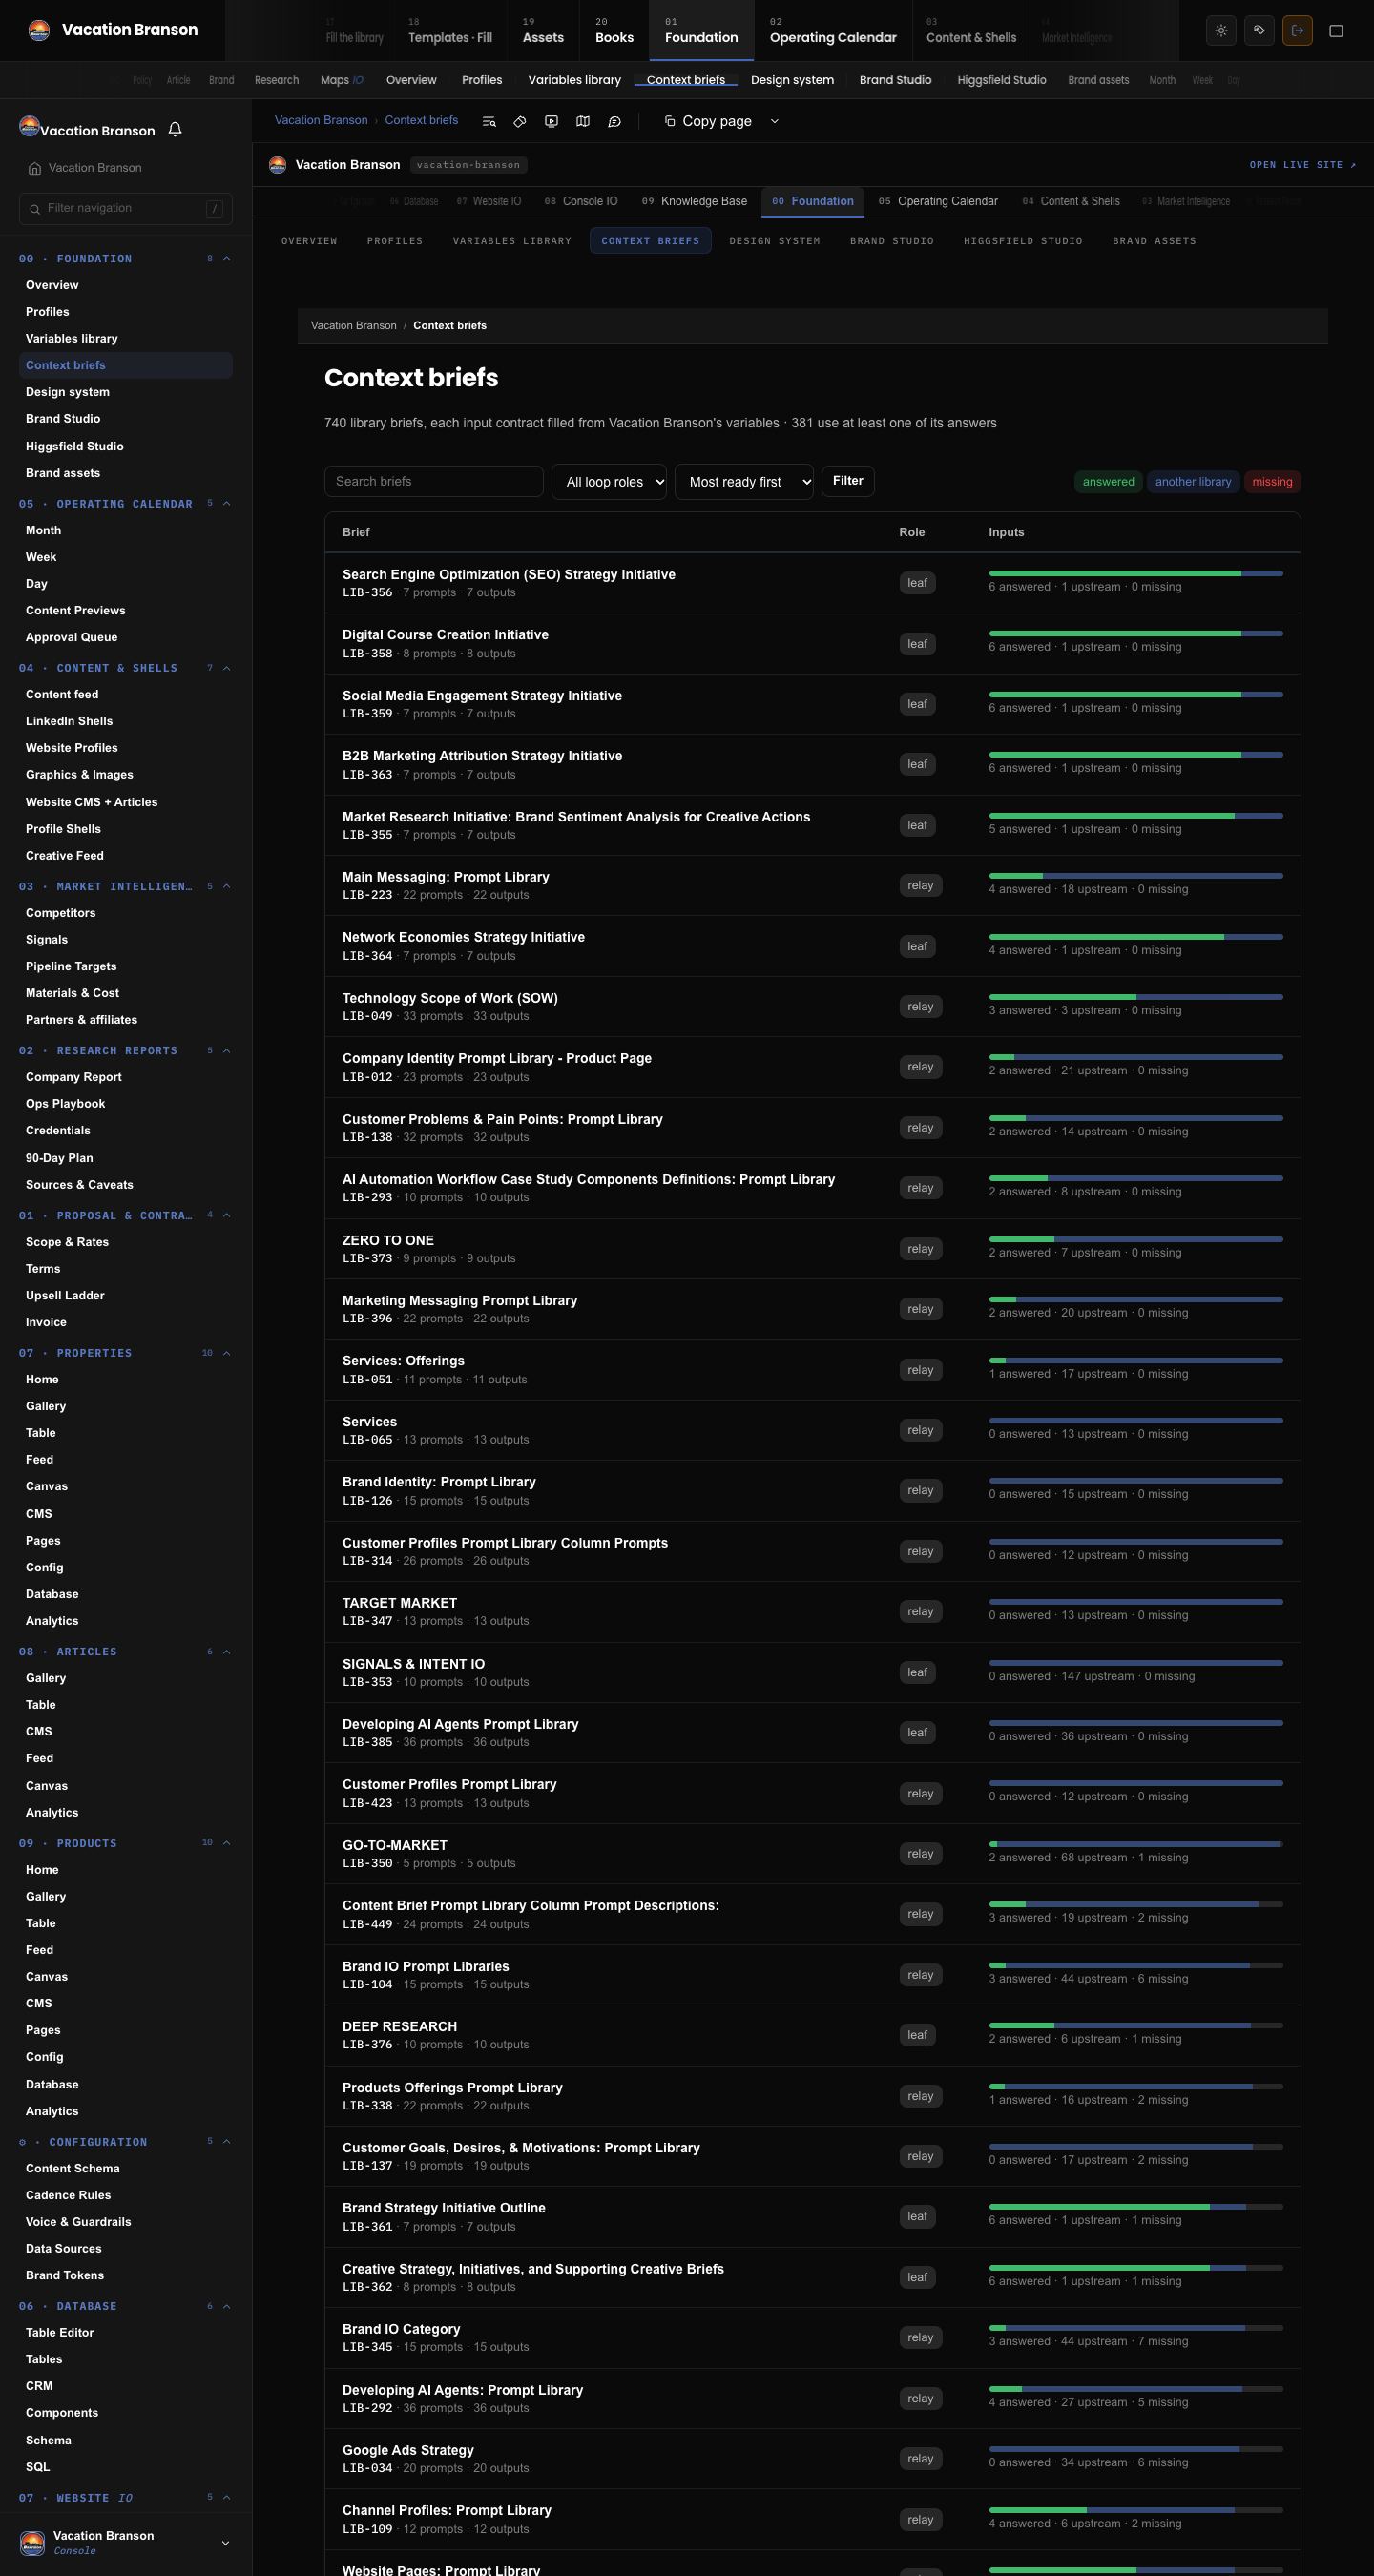Toggle the answered legend chip
Image resolution: width=1374 pixels, height=2576 pixels.
coord(1108,482)
